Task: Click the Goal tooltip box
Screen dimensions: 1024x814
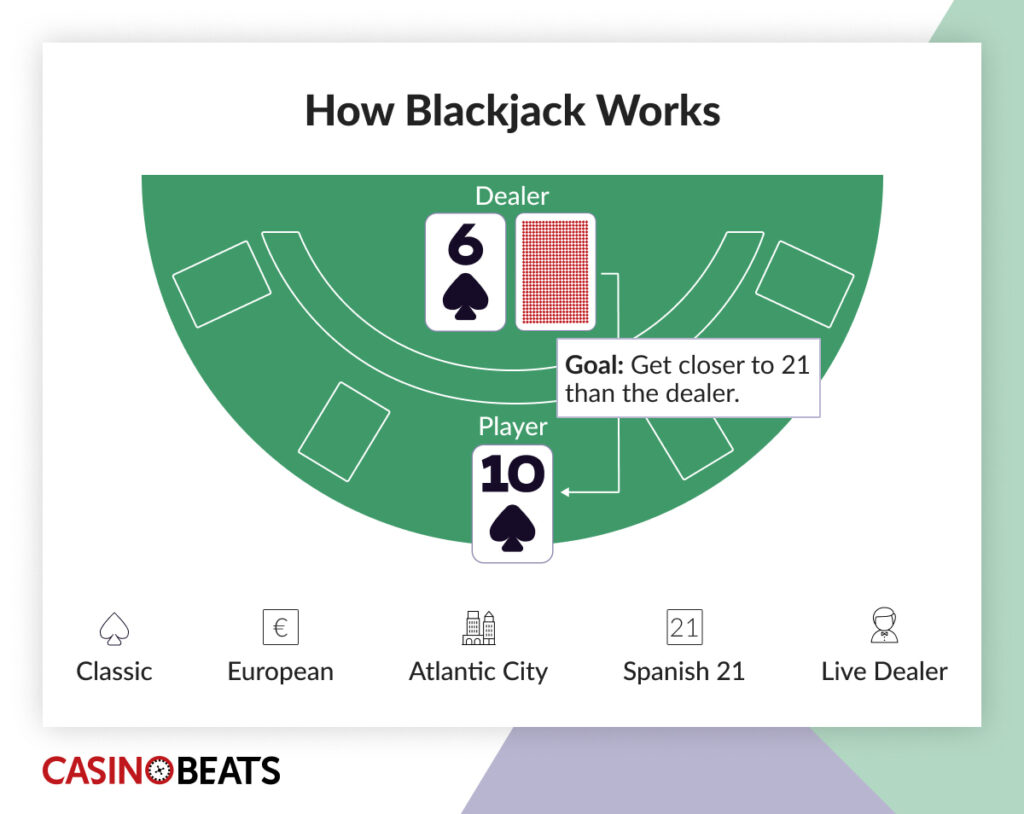Action: click(687, 378)
